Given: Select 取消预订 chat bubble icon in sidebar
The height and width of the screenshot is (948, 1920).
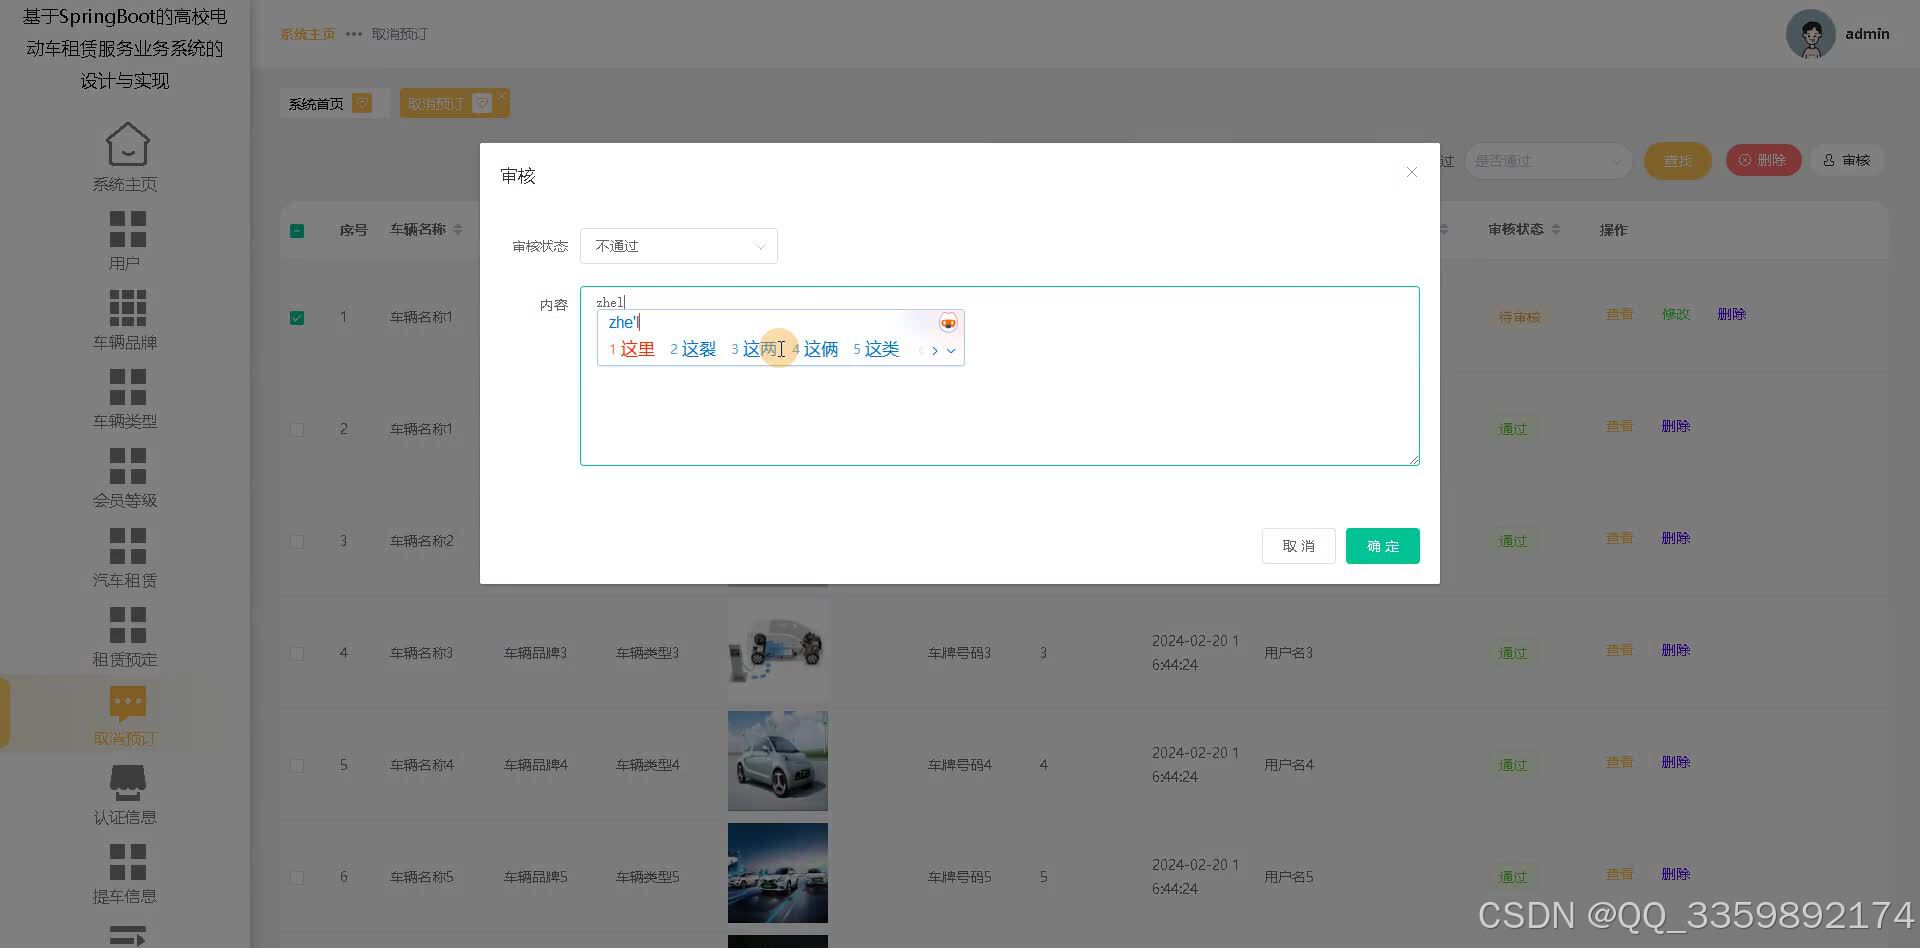Looking at the screenshot, I should click(127, 704).
